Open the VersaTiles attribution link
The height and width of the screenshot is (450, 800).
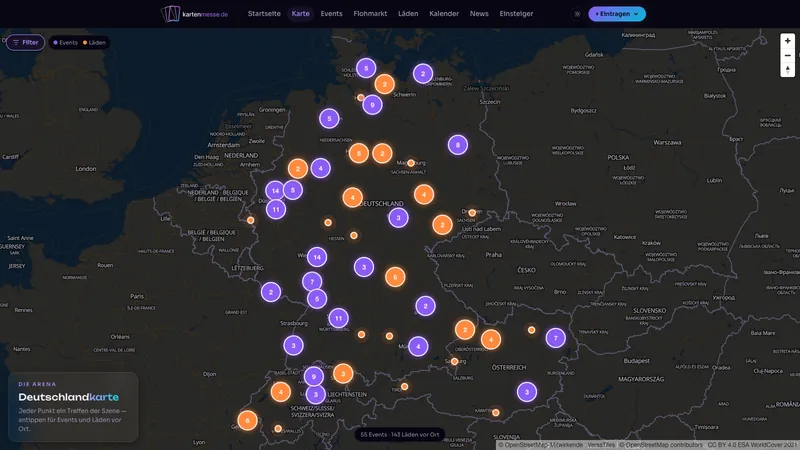601,445
